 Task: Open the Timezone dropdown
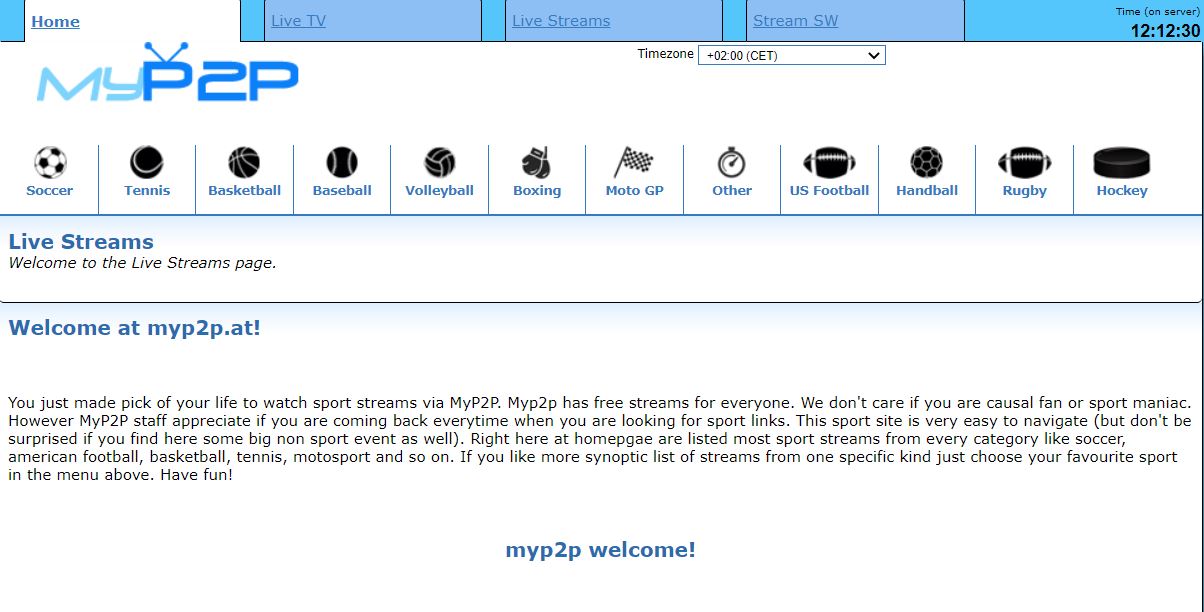[x=791, y=56]
